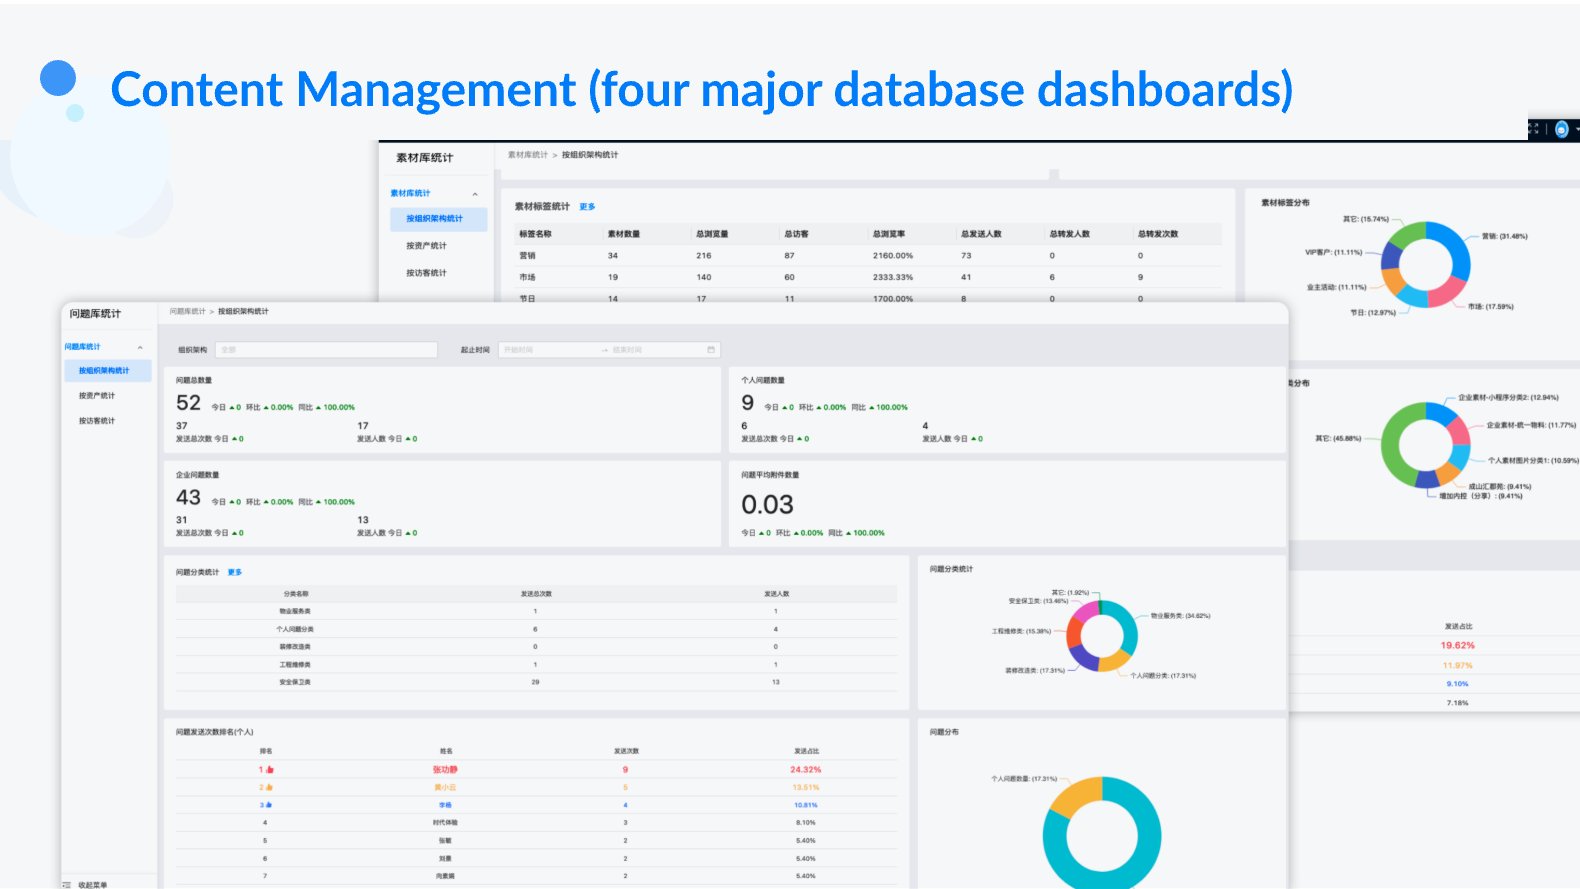Click the fullscreen icon at top right
1580x889 pixels.
(x=1534, y=129)
